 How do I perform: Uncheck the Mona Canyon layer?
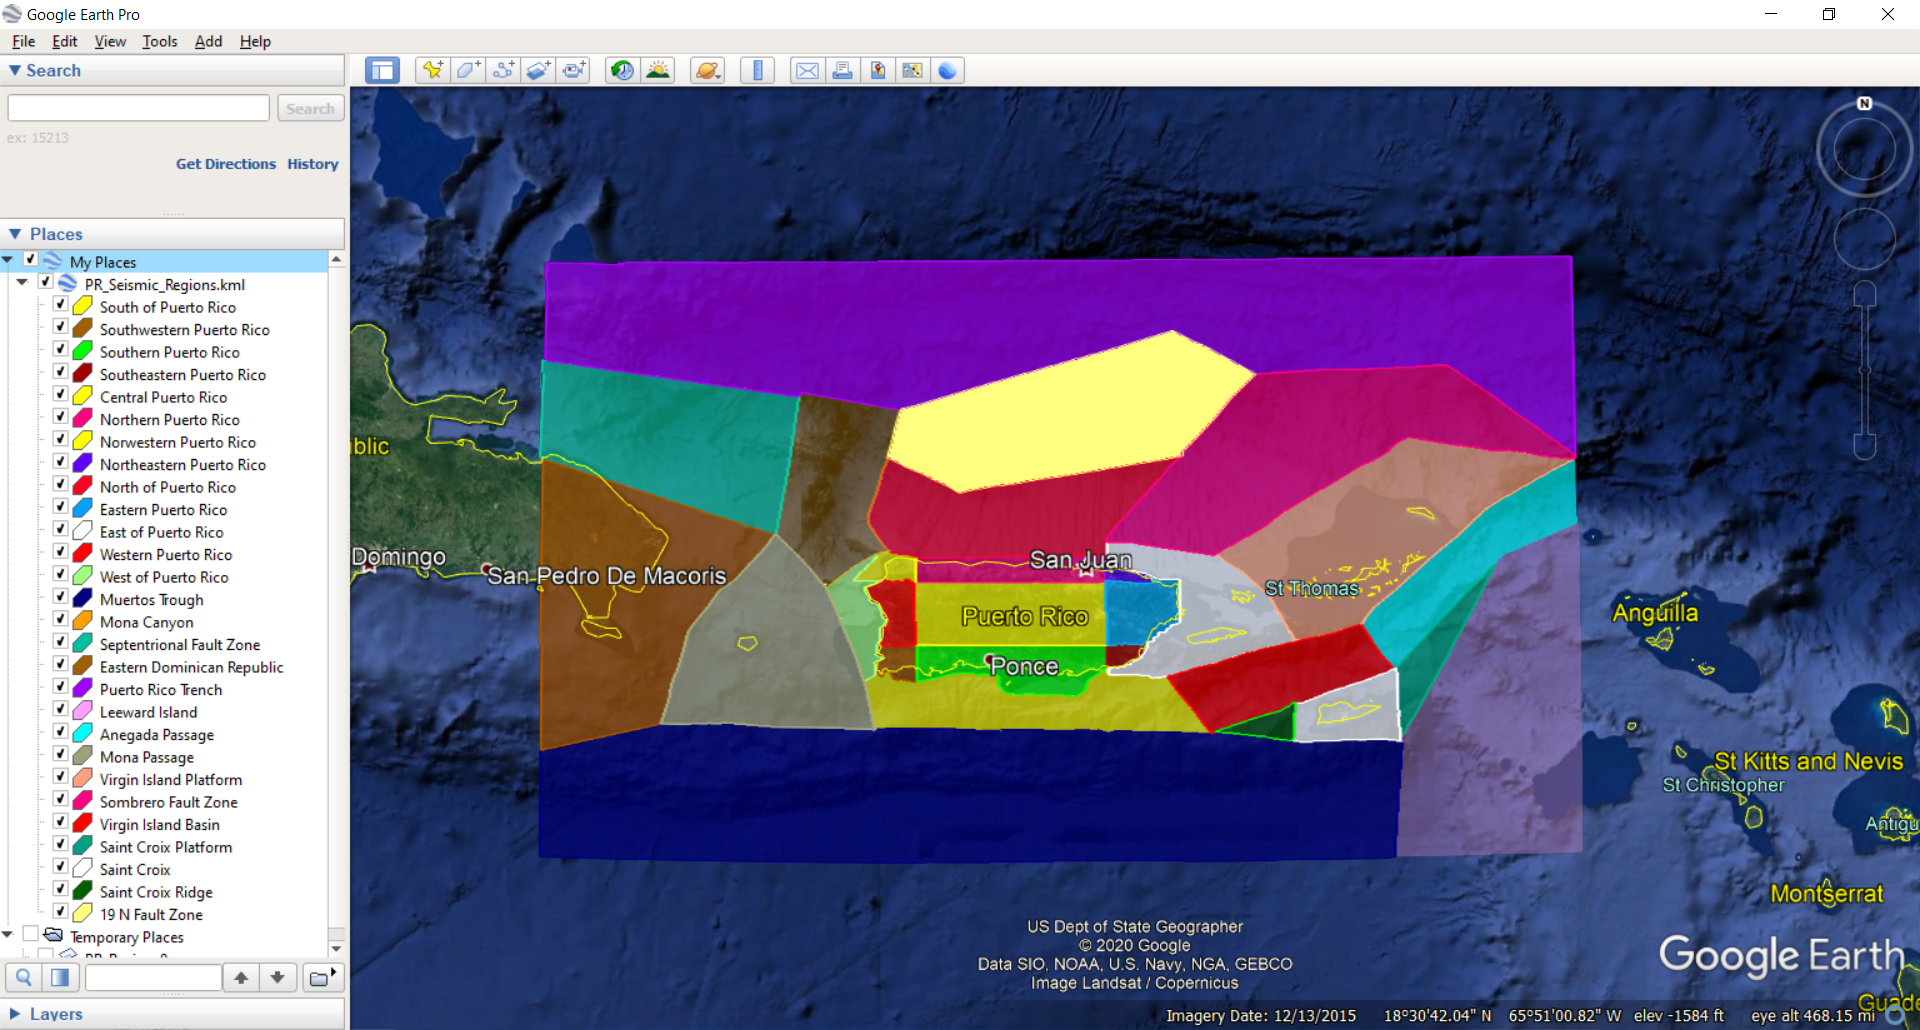(61, 619)
